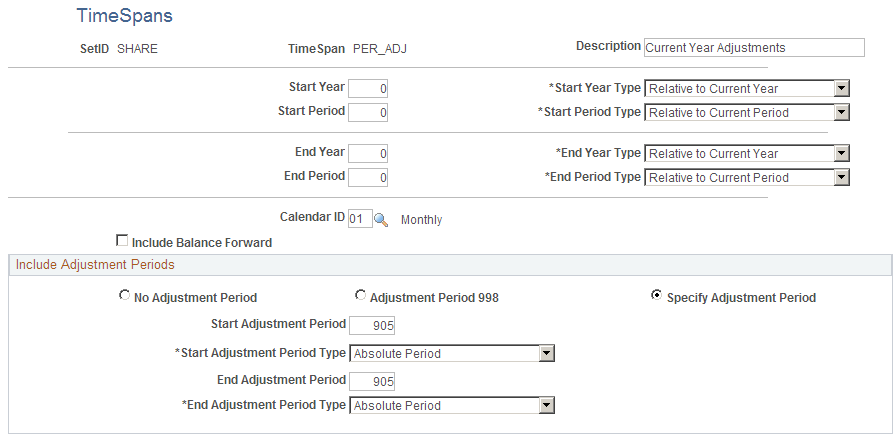Image resolution: width=895 pixels, height=437 pixels.
Task: Focus the End Year input box
Action: [368, 154]
